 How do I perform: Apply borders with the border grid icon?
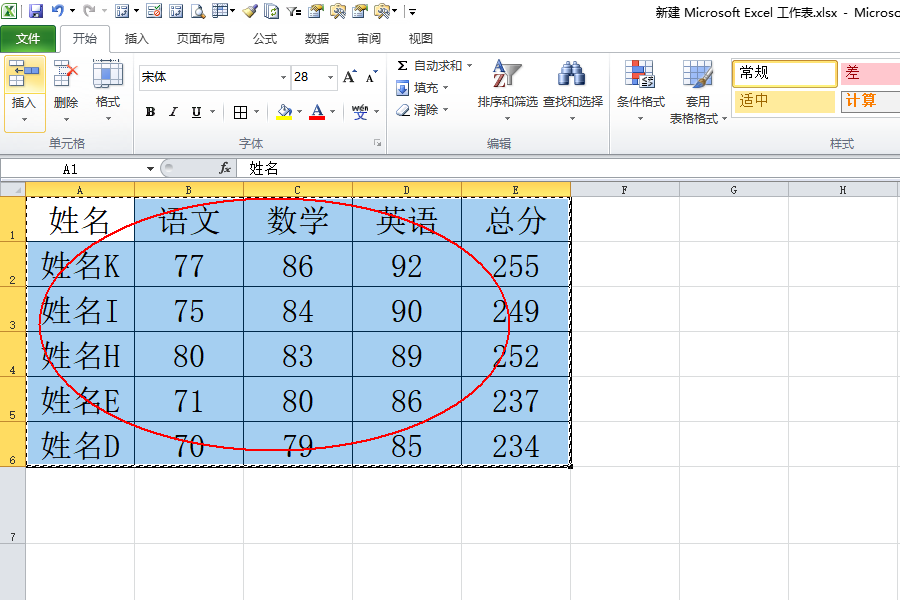coord(240,112)
